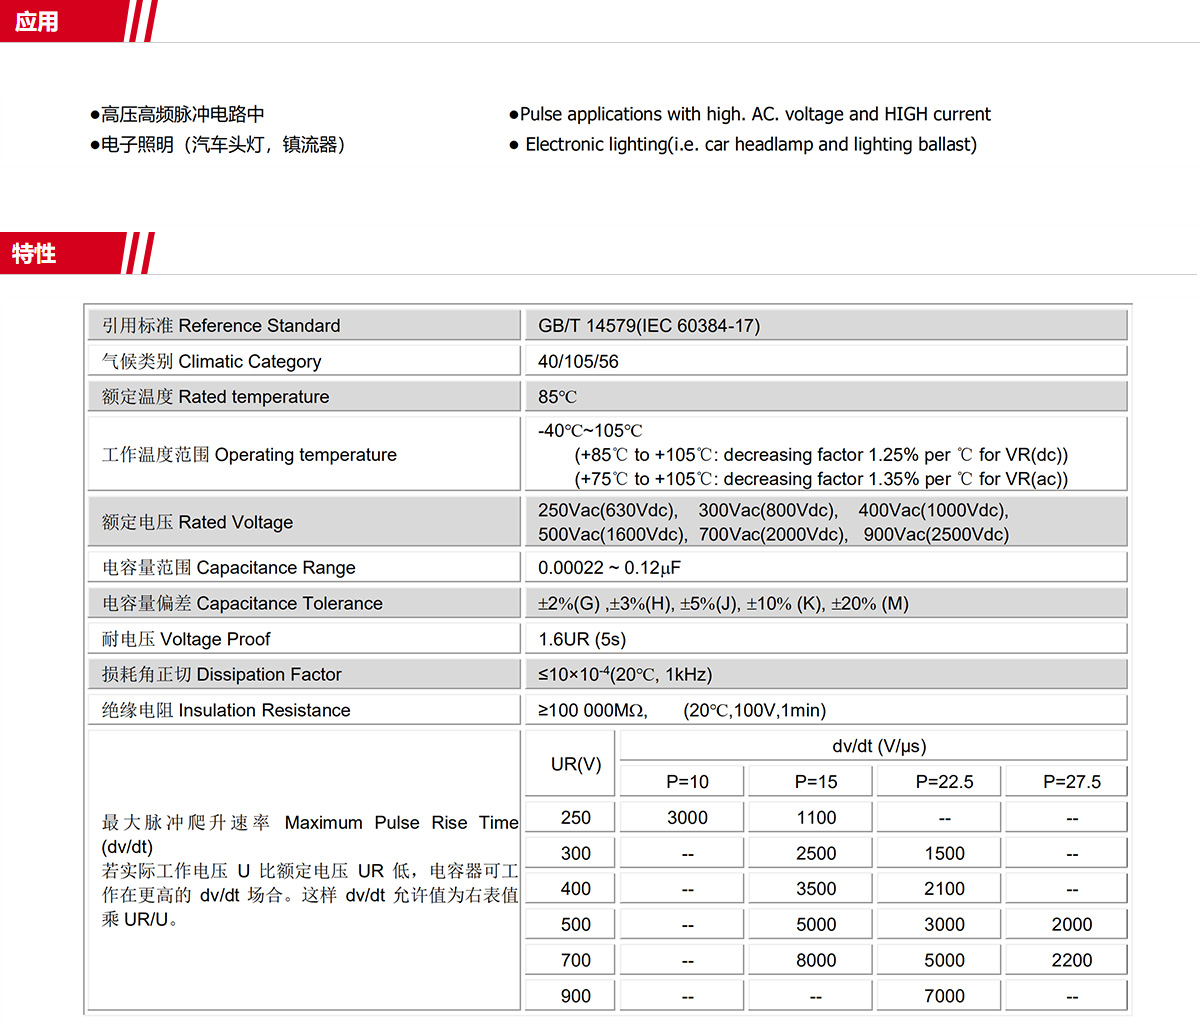The image size is (1200, 1025).
Task: Click the Reference Standard row label
Action: click(304, 325)
